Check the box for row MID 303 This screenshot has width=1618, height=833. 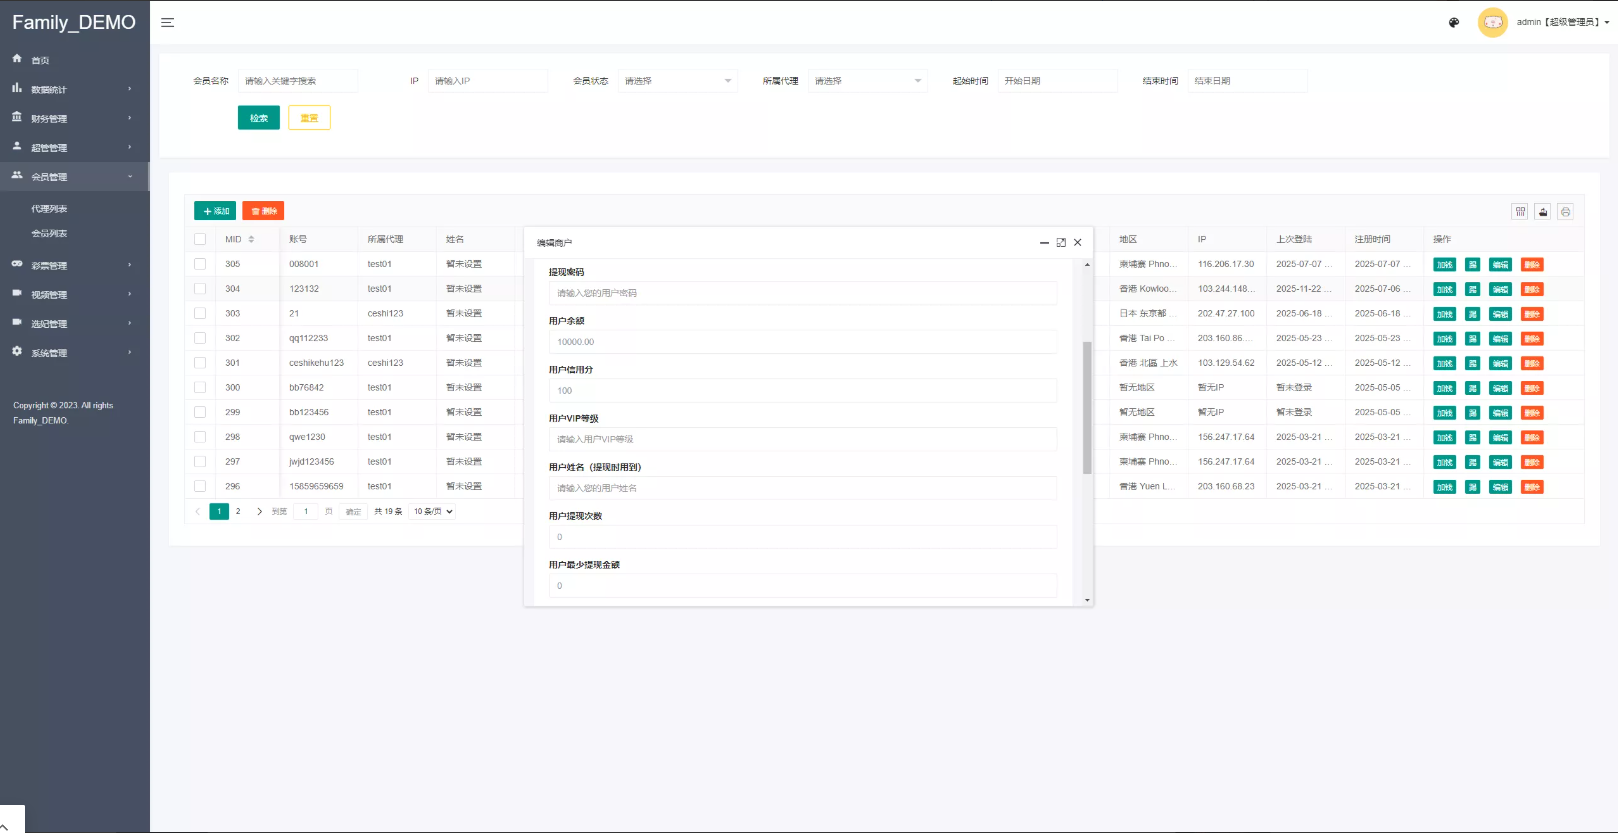coord(200,313)
